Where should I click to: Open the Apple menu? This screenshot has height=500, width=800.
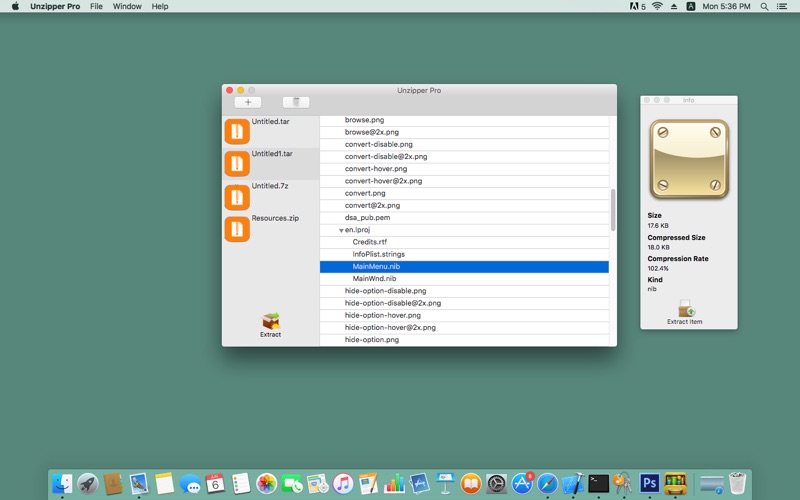pos(15,6)
